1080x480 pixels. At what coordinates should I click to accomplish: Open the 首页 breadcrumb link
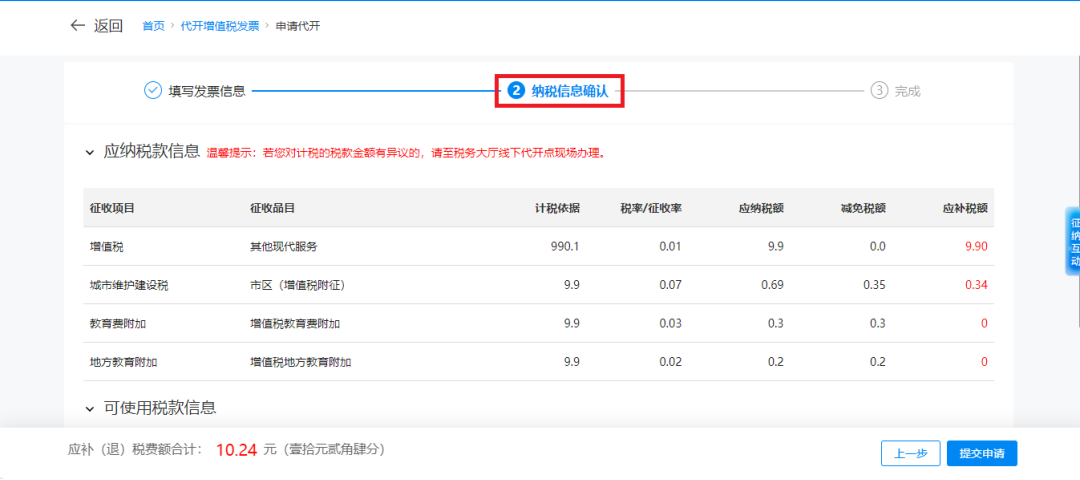154,26
